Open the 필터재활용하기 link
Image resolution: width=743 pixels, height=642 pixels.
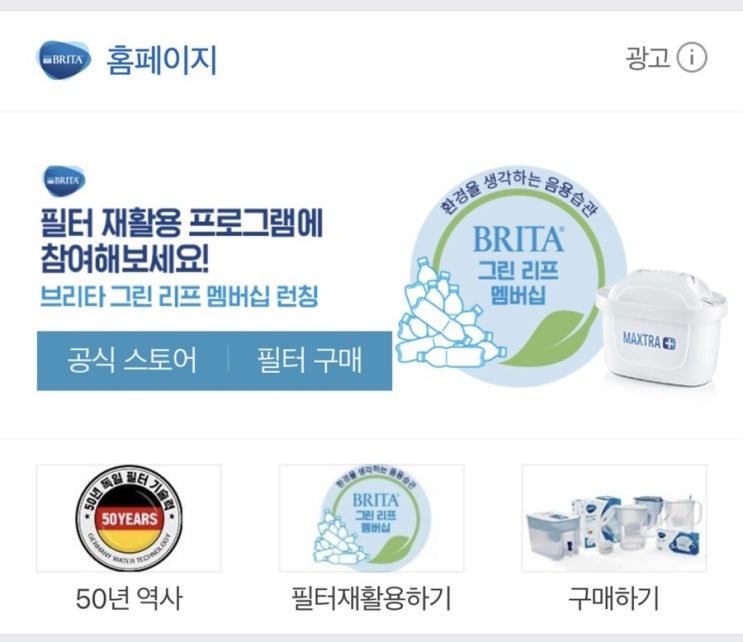(x=371, y=598)
